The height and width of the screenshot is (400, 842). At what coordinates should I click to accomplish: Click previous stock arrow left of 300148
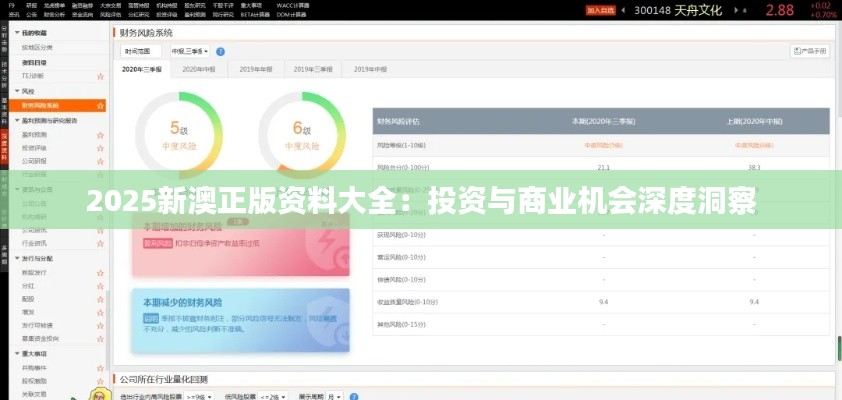(x=625, y=11)
